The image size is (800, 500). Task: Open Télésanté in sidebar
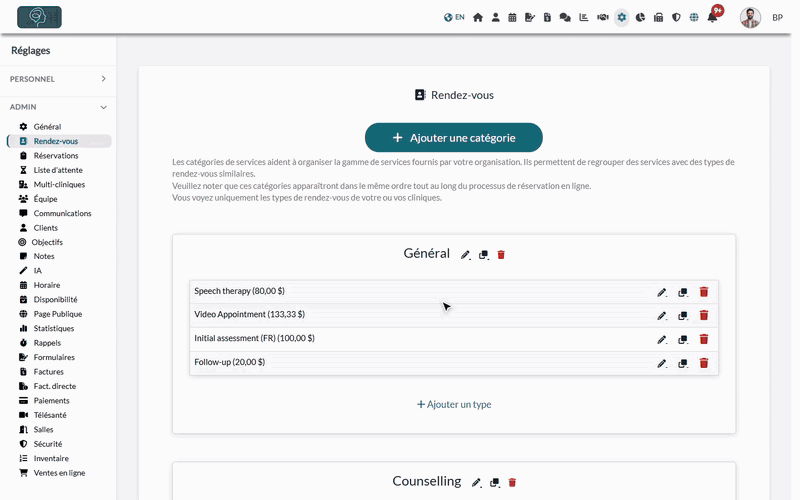50,415
